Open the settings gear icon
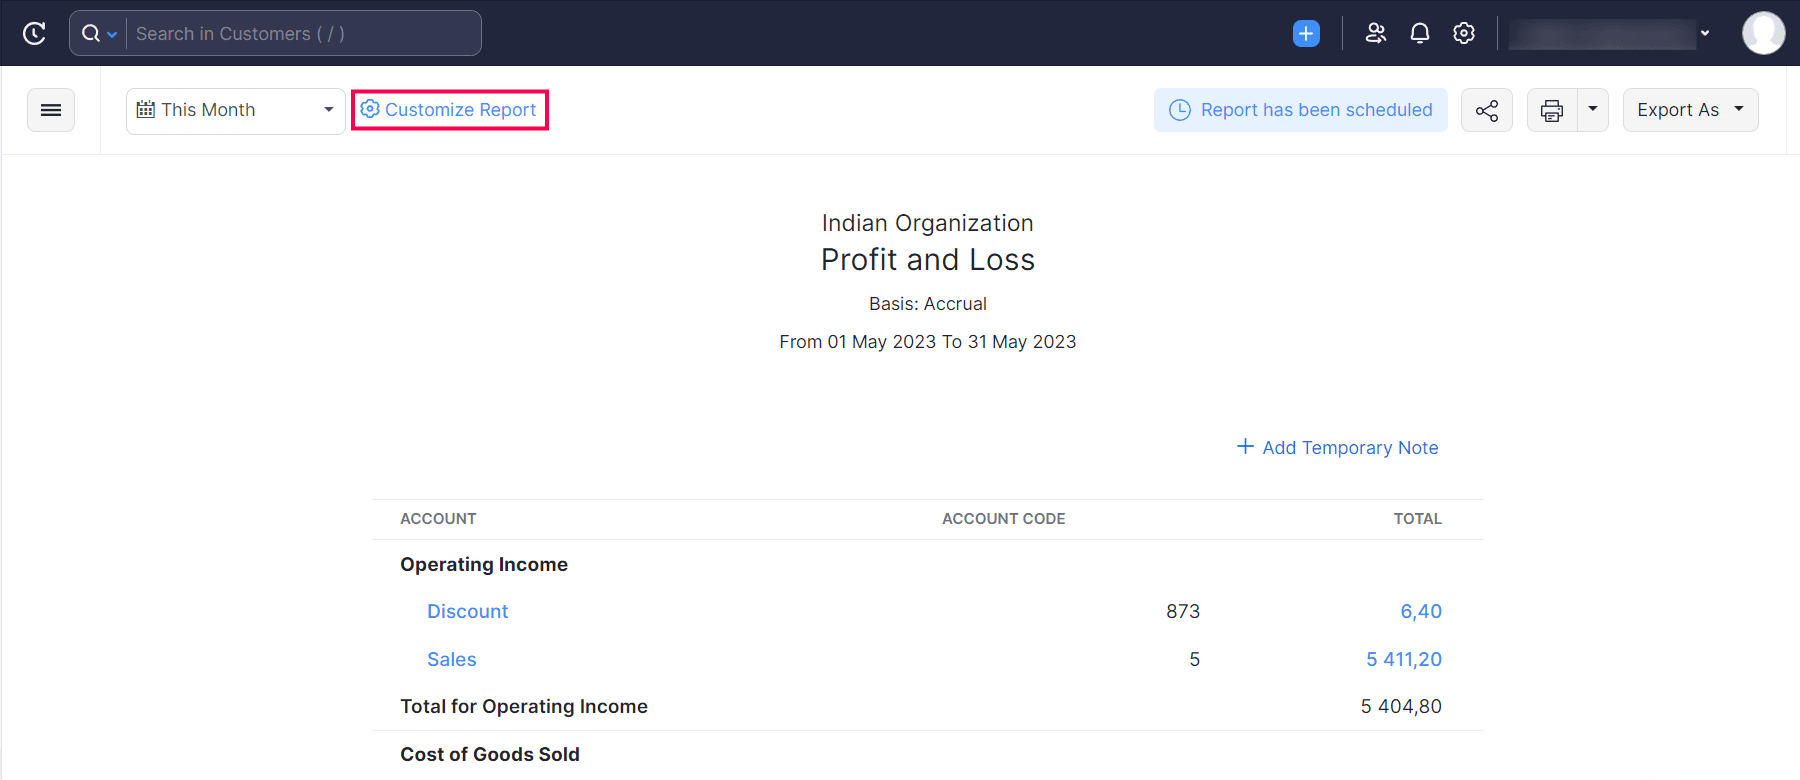Screen dimensions: 1800x780 click(x=1464, y=33)
